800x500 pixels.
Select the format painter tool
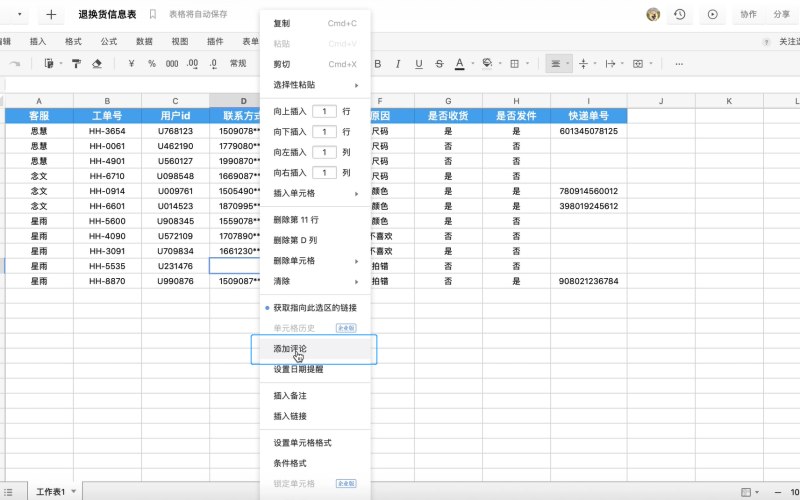[x=76, y=64]
